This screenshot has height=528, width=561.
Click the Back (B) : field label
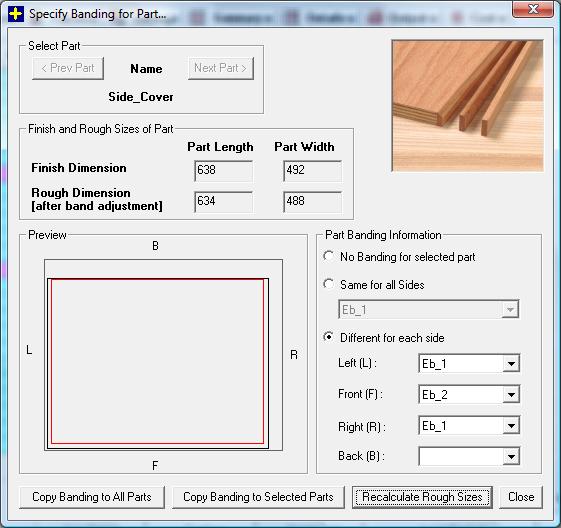tap(361, 456)
